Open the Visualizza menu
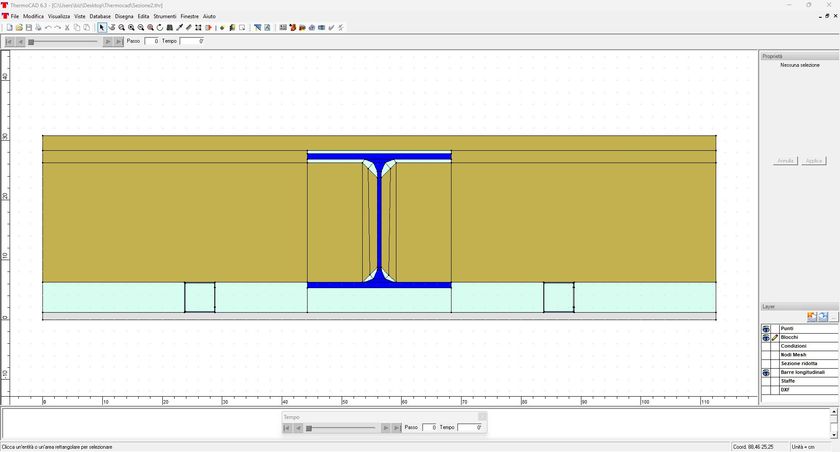840x452 pixels. 59,17
